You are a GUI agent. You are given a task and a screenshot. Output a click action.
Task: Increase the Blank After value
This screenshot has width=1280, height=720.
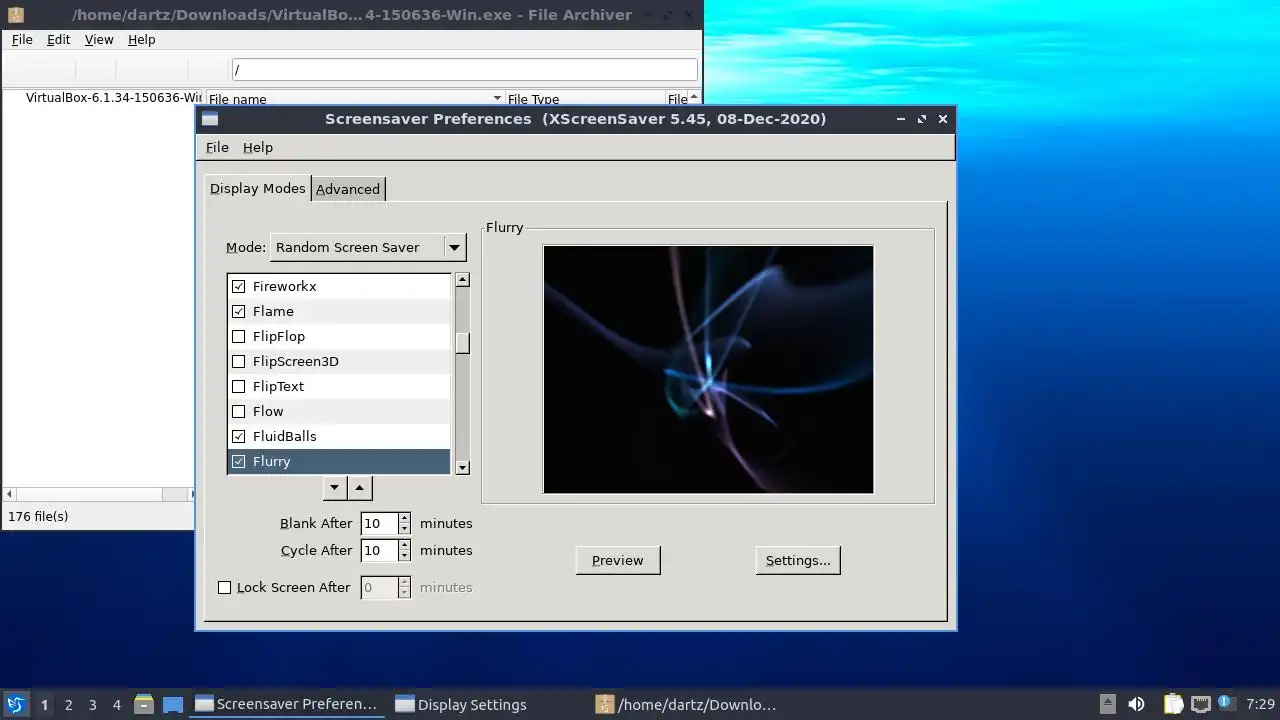pyautogui.click(x=404, y=518)
